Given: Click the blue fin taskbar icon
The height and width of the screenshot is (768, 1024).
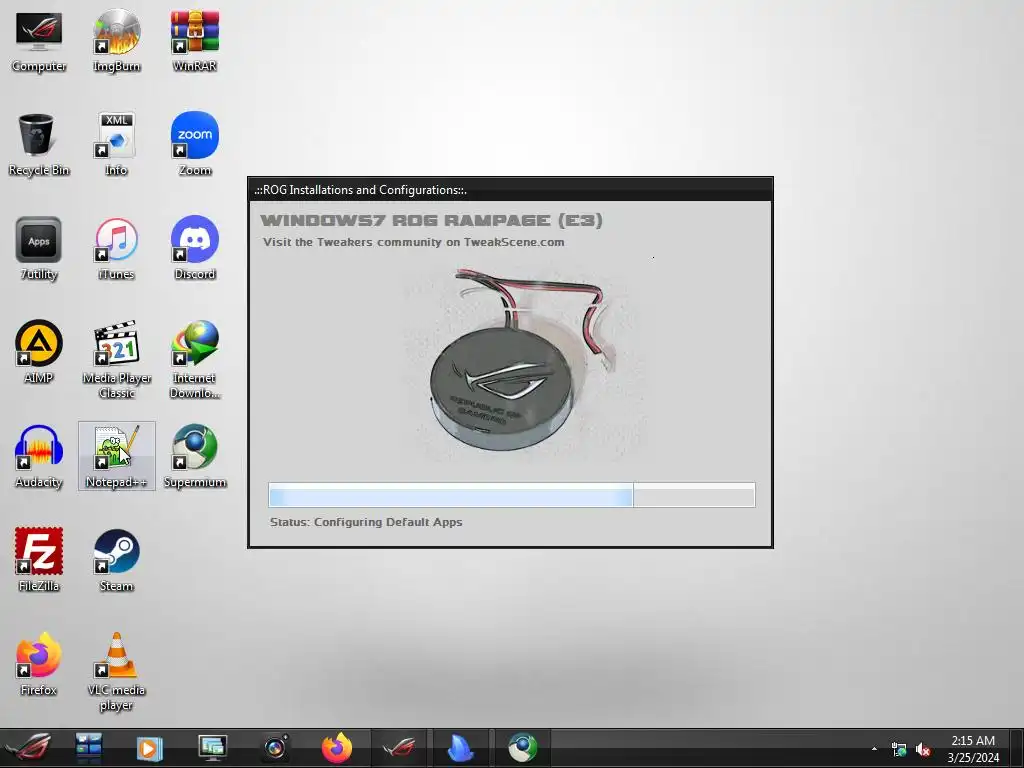Looking at the screenshot, I should [460, 748].
